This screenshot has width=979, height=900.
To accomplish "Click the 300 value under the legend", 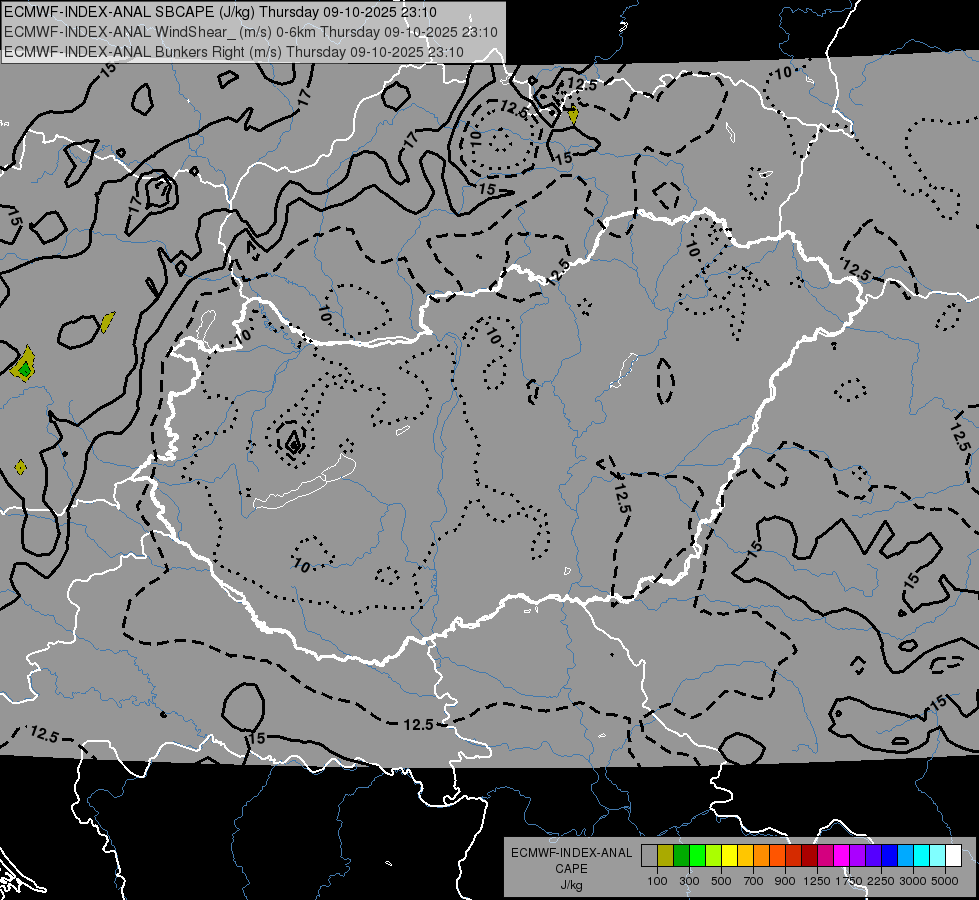I will pos(689,881).
